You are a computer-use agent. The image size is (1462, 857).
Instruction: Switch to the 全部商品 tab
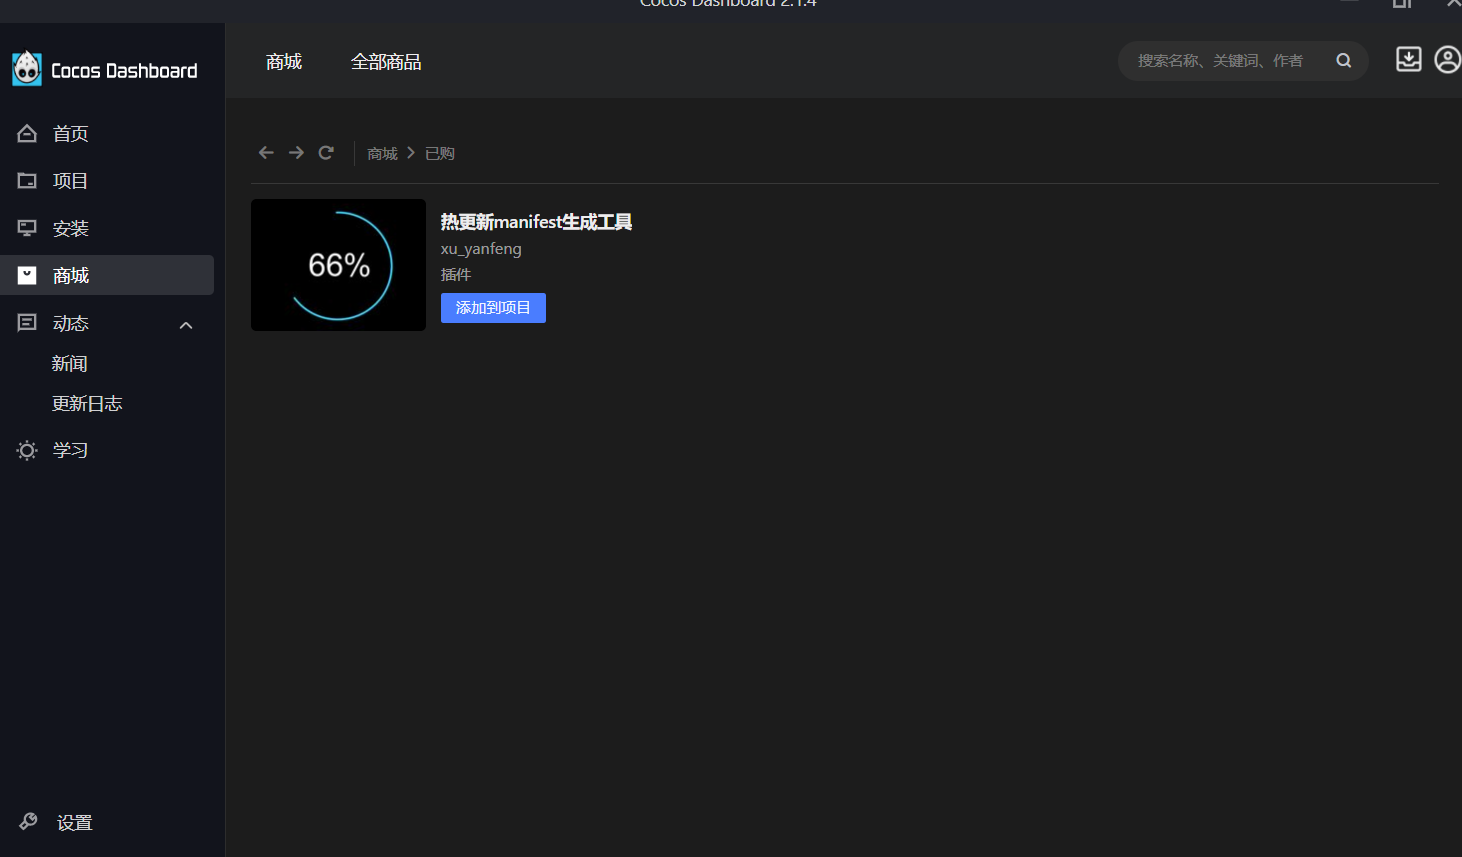pyautogui.click(x=386, y=62)
